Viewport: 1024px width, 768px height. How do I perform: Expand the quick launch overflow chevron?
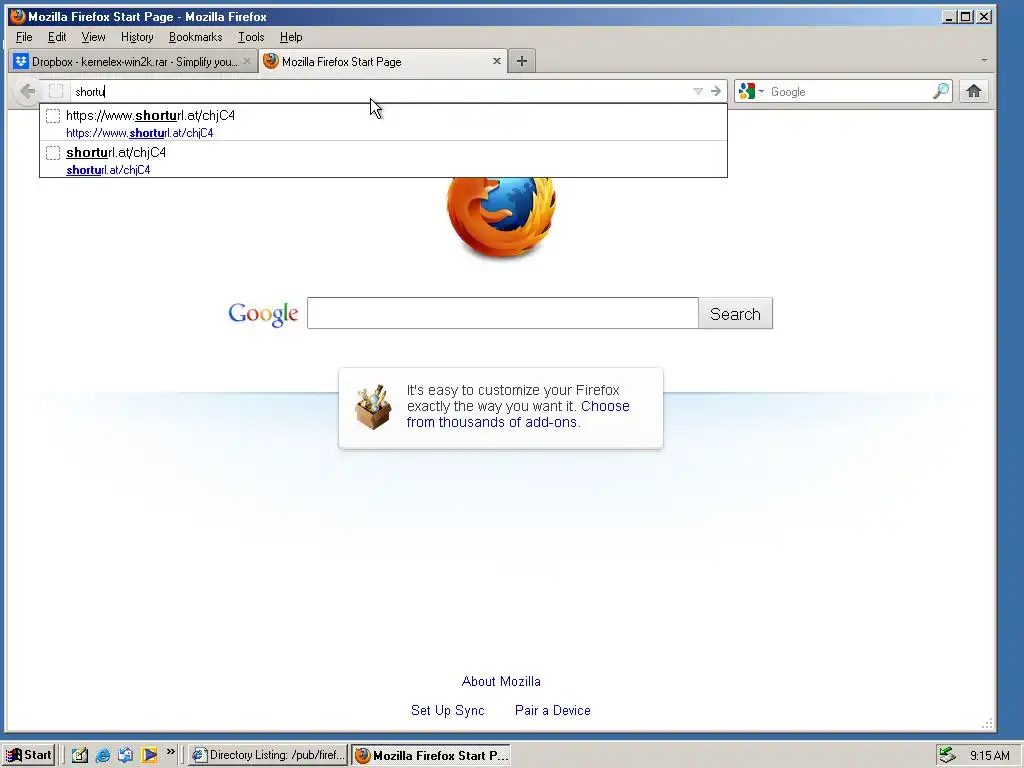point(170,752)
